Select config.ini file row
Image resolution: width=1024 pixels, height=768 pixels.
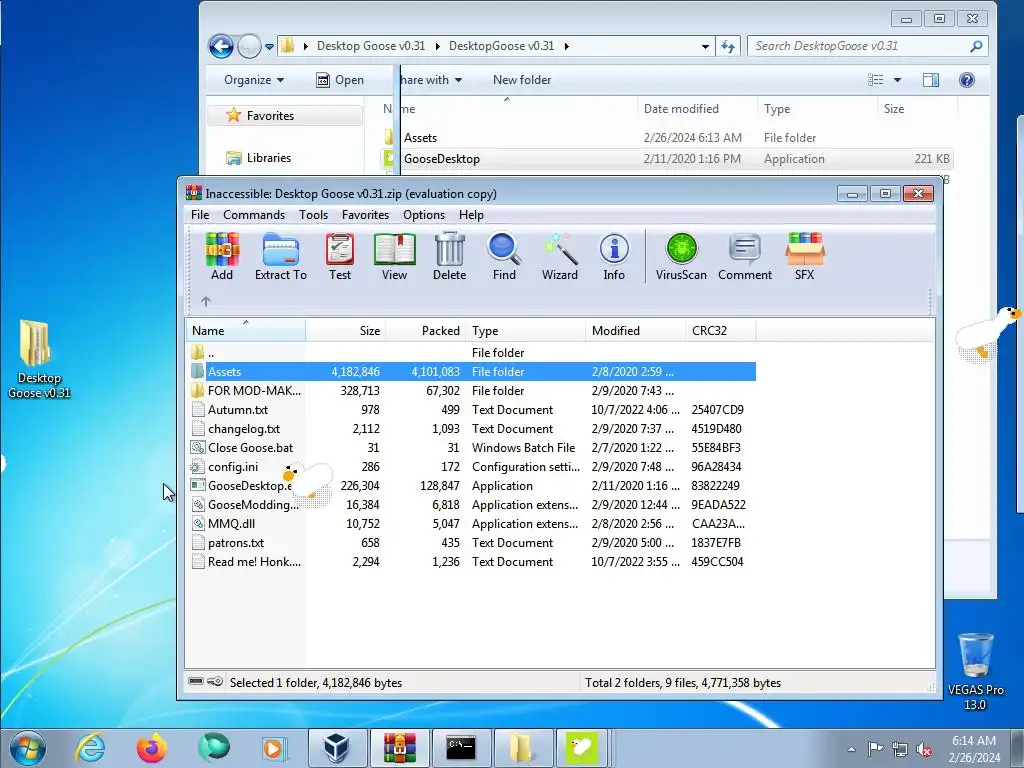click(472, 466)
